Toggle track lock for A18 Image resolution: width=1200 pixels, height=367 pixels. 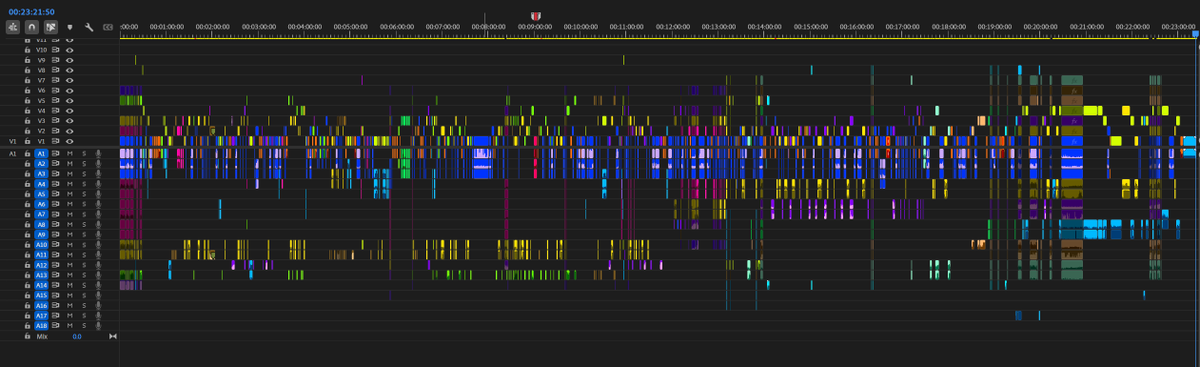click(28, 326)
